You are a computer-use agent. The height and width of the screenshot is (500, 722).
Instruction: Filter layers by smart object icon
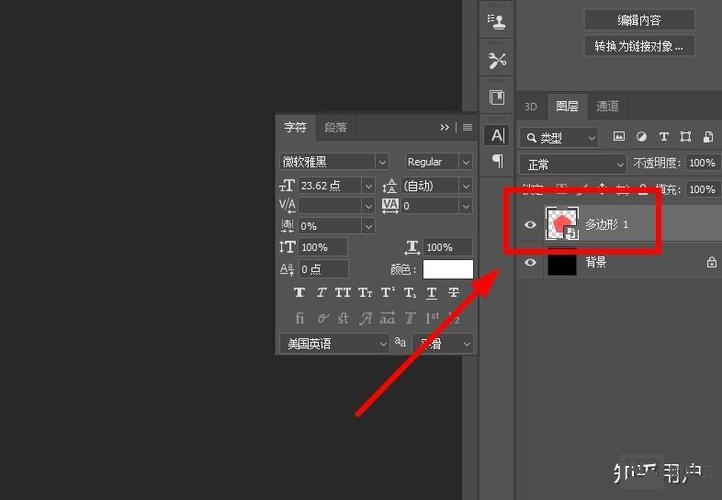[x=708, y=137]
